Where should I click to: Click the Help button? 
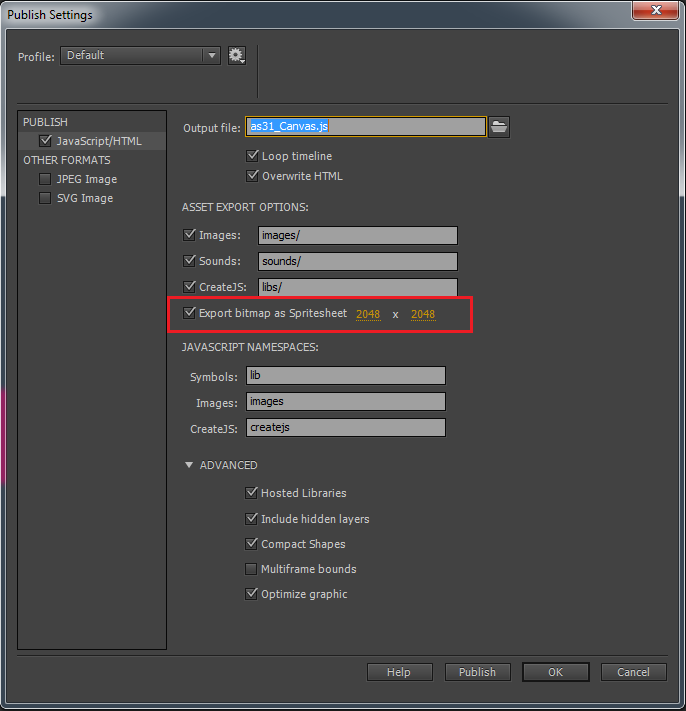coord(399,672)
